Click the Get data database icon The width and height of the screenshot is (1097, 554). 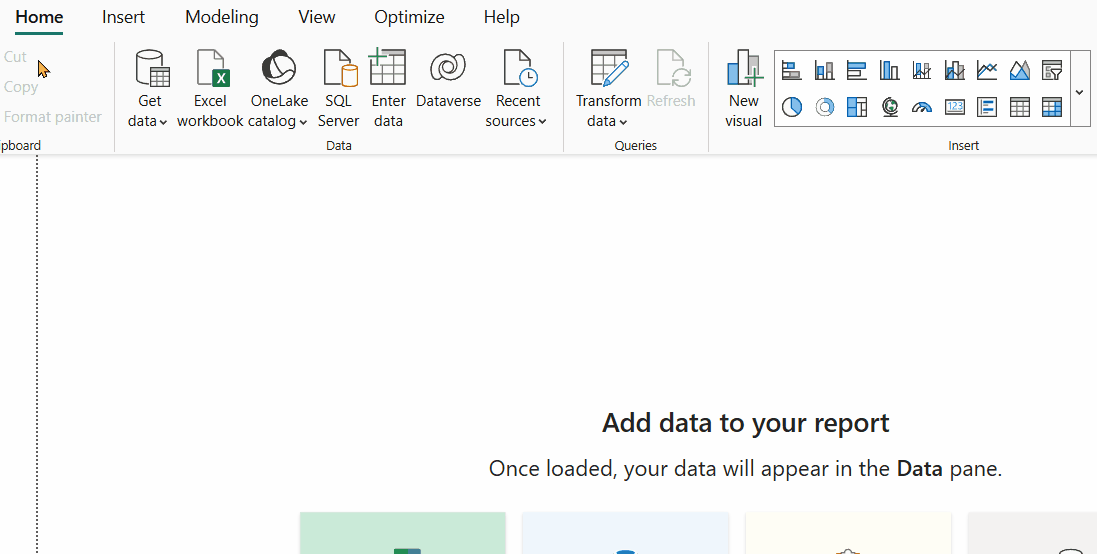(x=152, y=68)
